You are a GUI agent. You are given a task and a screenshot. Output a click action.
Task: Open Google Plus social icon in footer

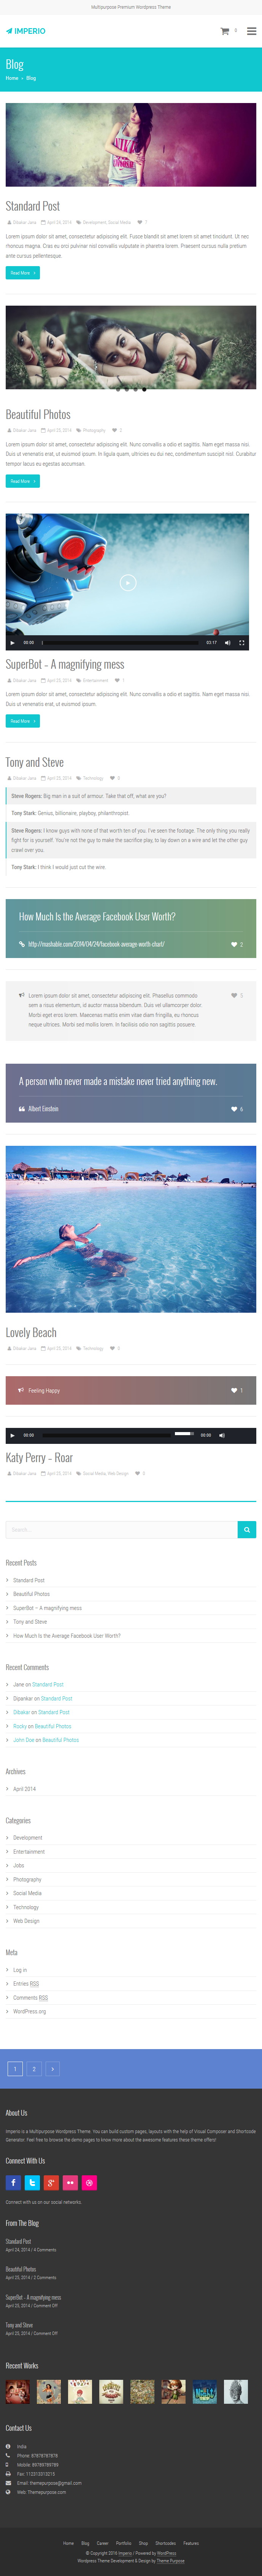(x=51, y=2182)
